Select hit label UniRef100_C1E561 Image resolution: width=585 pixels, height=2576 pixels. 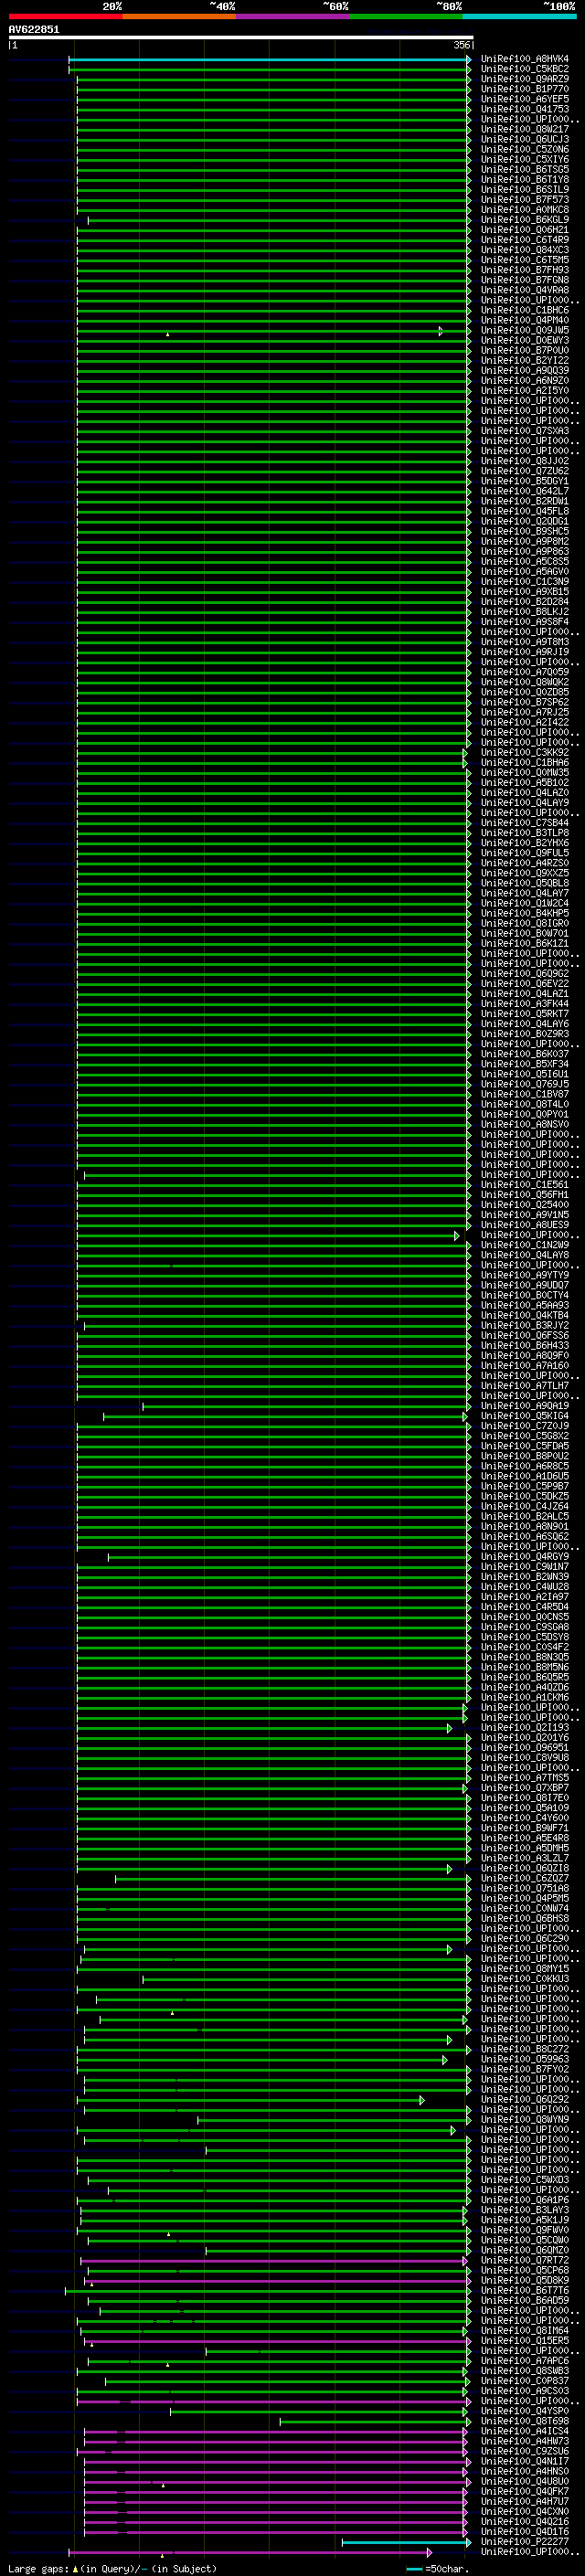coord(524,1185)
